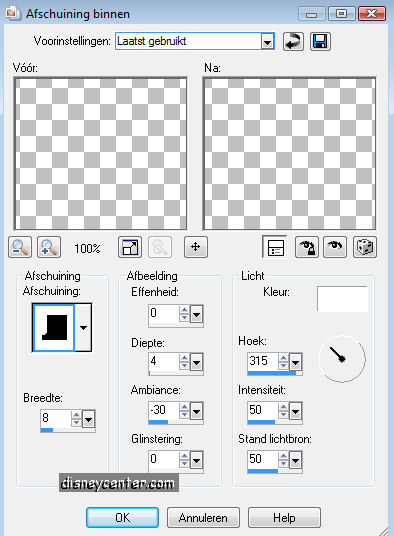Screen dimensions: 394x536
Task: Click the Vóór preview pane
Action: (x=100, y=153)
